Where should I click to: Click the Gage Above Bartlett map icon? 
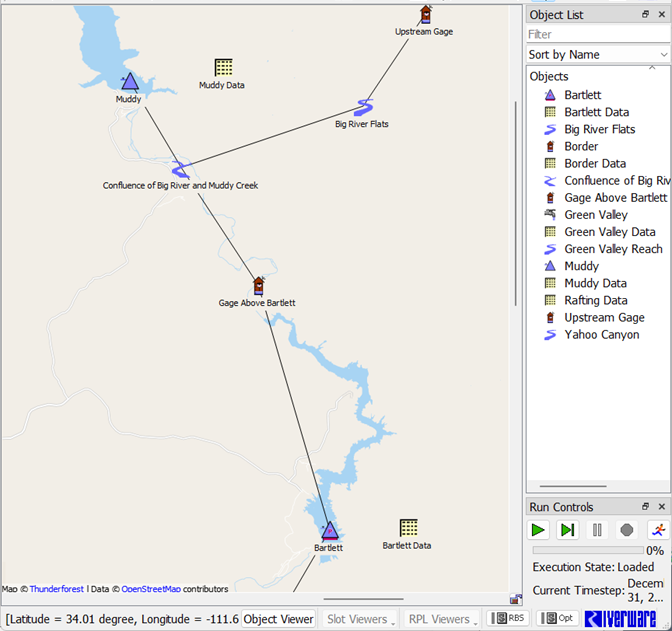tap(258, 286)
